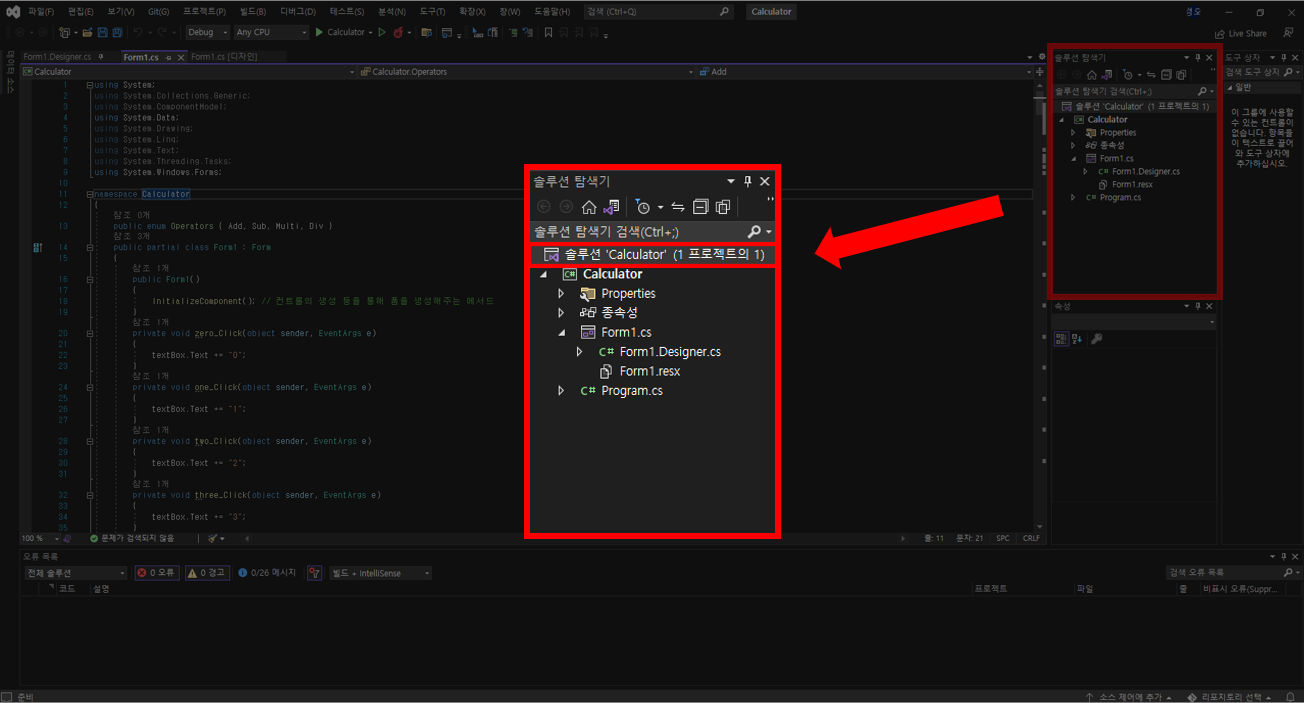Click the Save floppy disk icon
Image resolution: width=1304 pixels, height=703 pixels.
click(104, 32)
